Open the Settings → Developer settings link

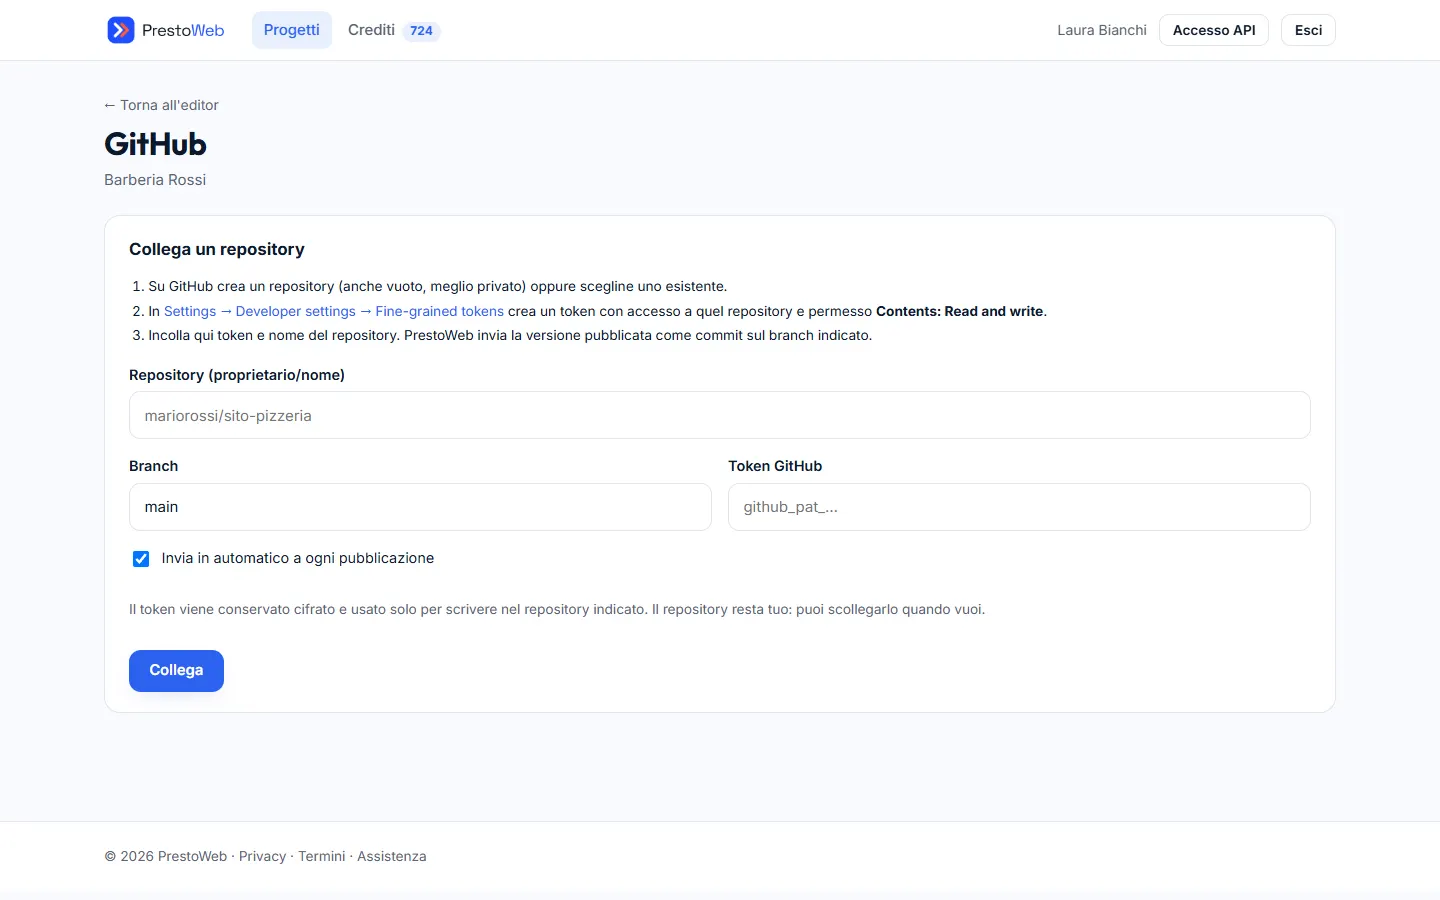click(334, 311)
